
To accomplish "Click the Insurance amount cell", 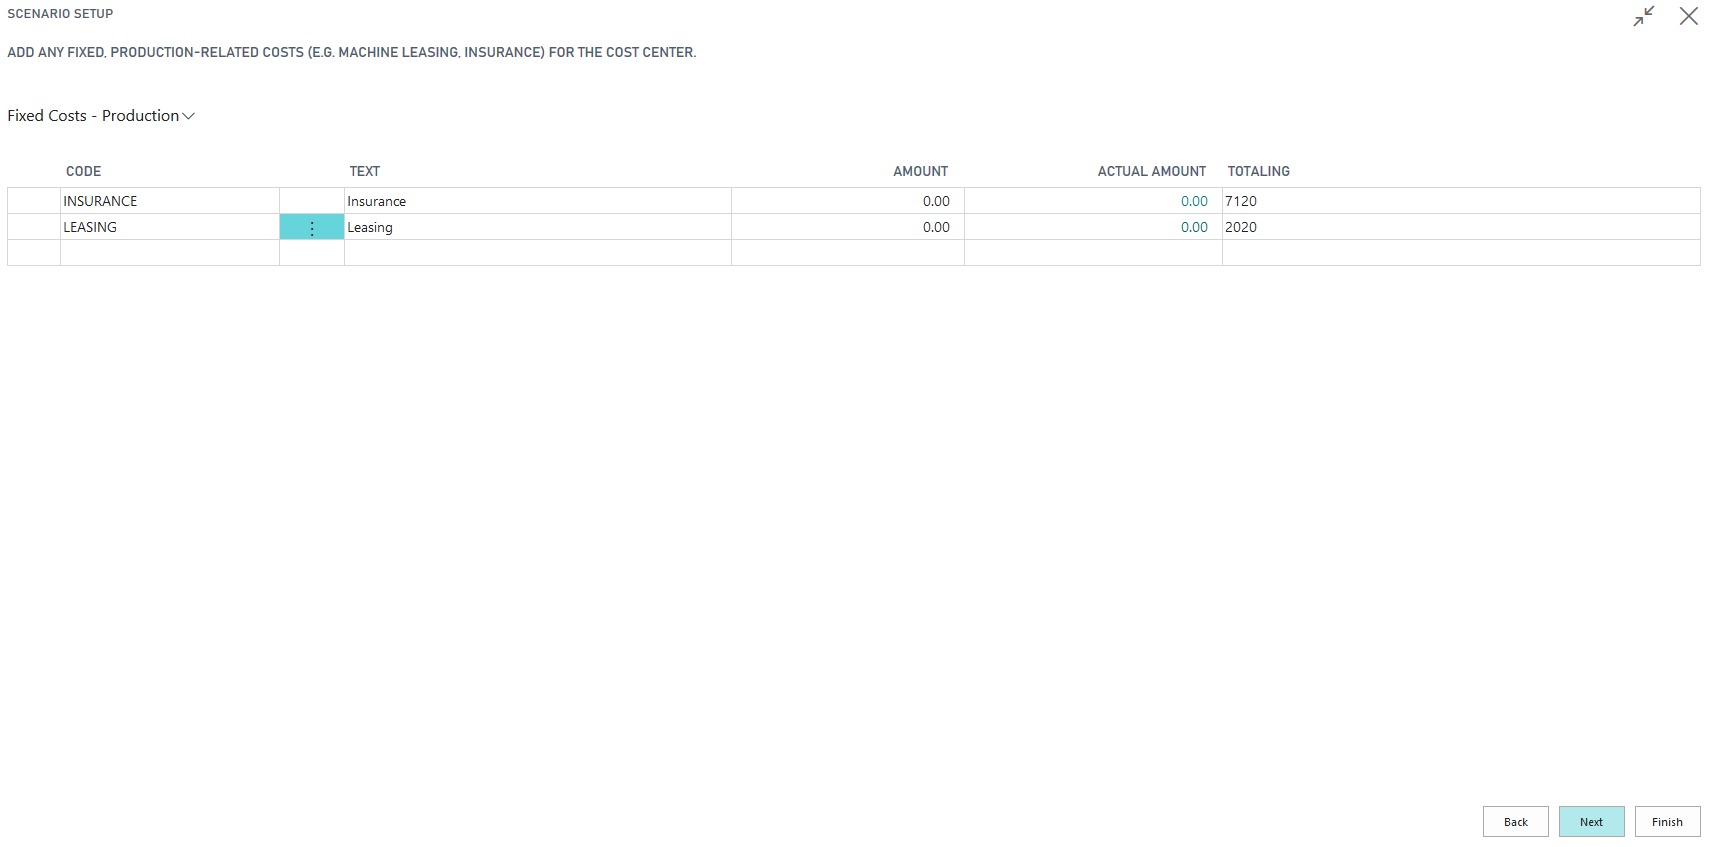I will (847, 201).
